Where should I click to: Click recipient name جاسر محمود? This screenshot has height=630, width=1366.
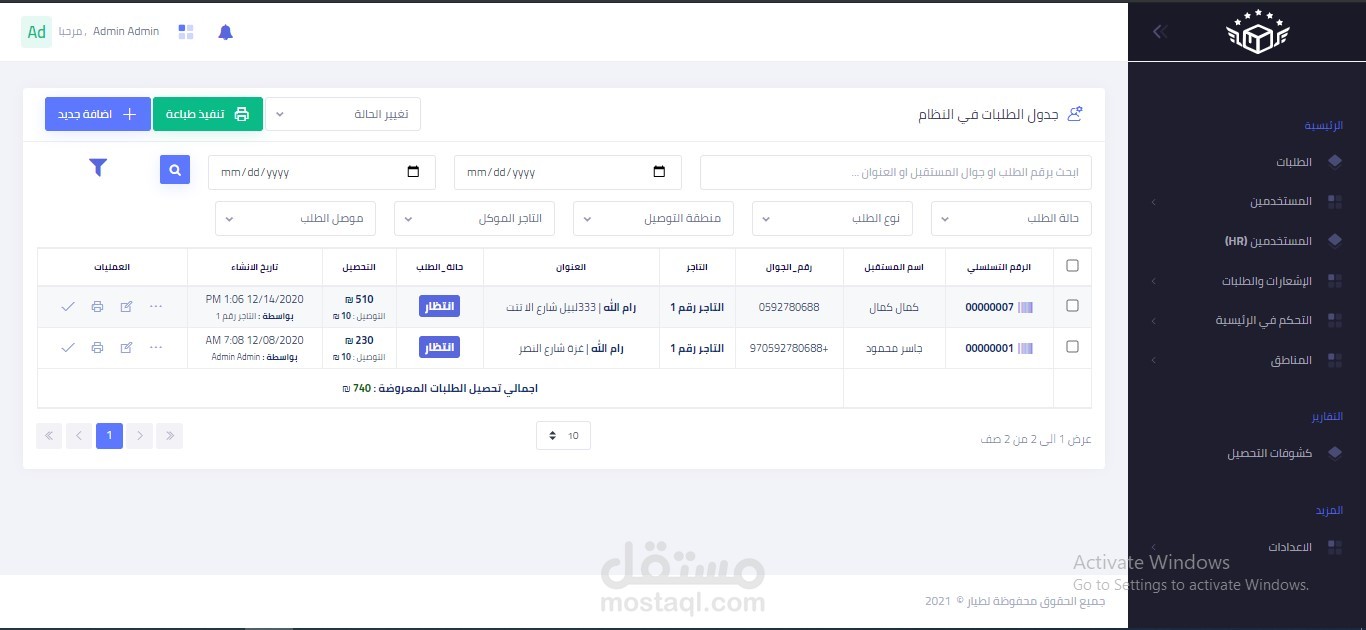point(894,348)
